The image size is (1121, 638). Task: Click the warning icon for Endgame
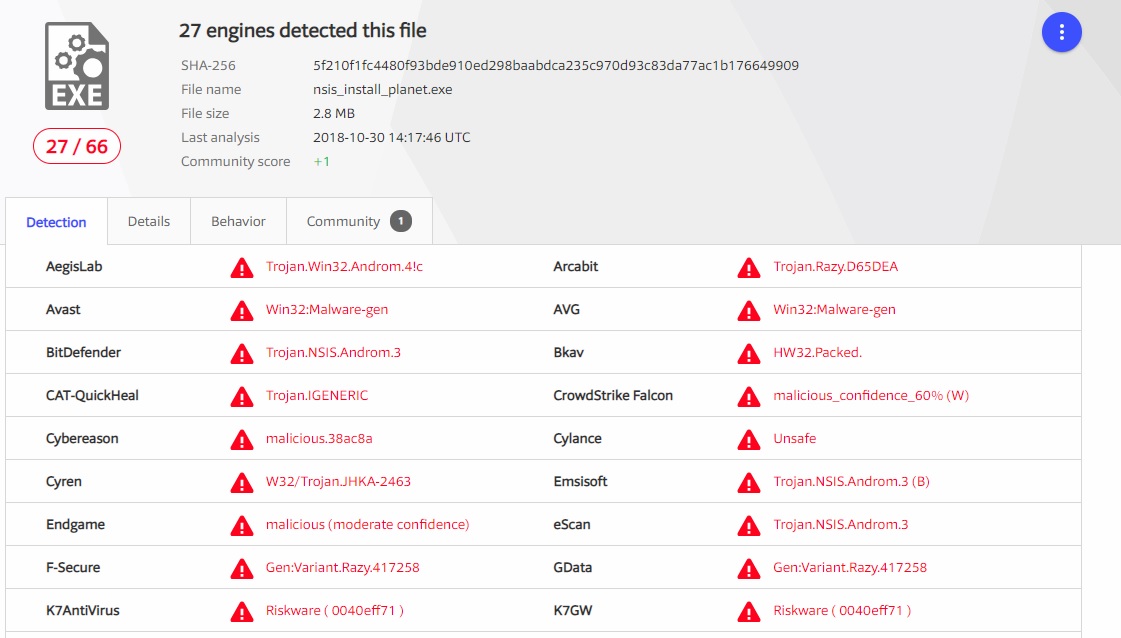(x=242, y=526)
